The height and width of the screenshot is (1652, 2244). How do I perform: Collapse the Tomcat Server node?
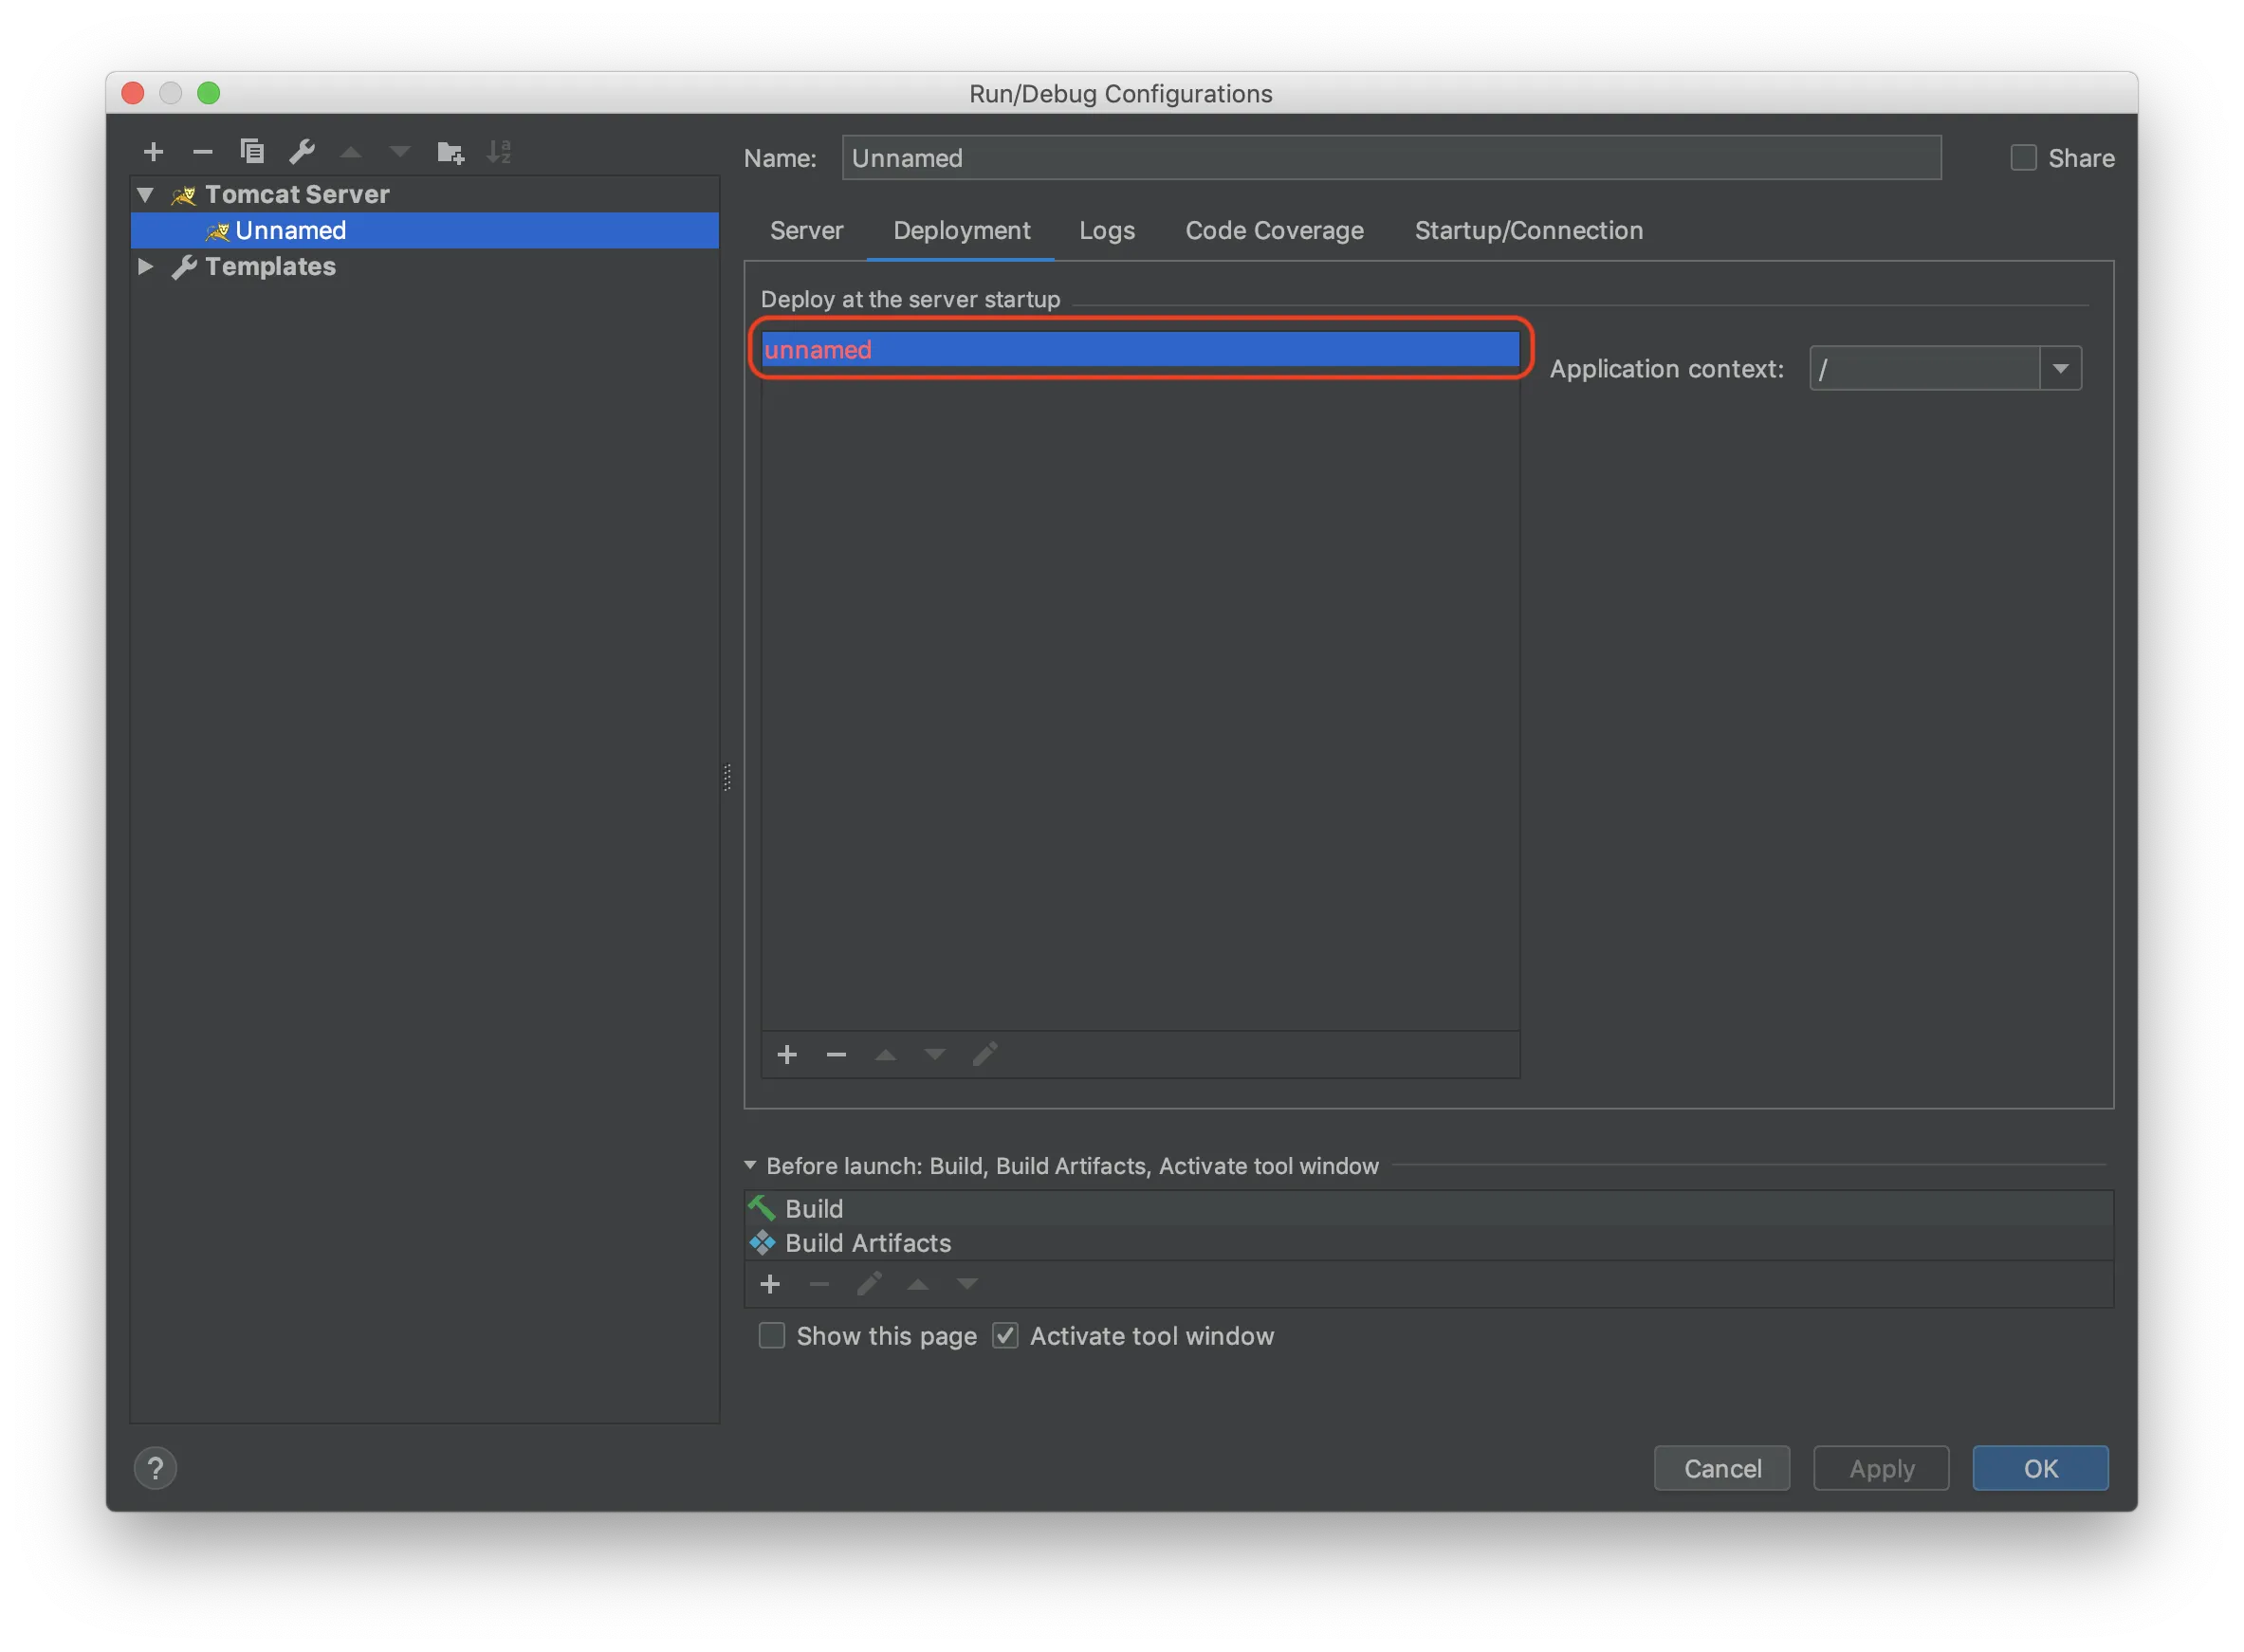click(x=144, y=194)
